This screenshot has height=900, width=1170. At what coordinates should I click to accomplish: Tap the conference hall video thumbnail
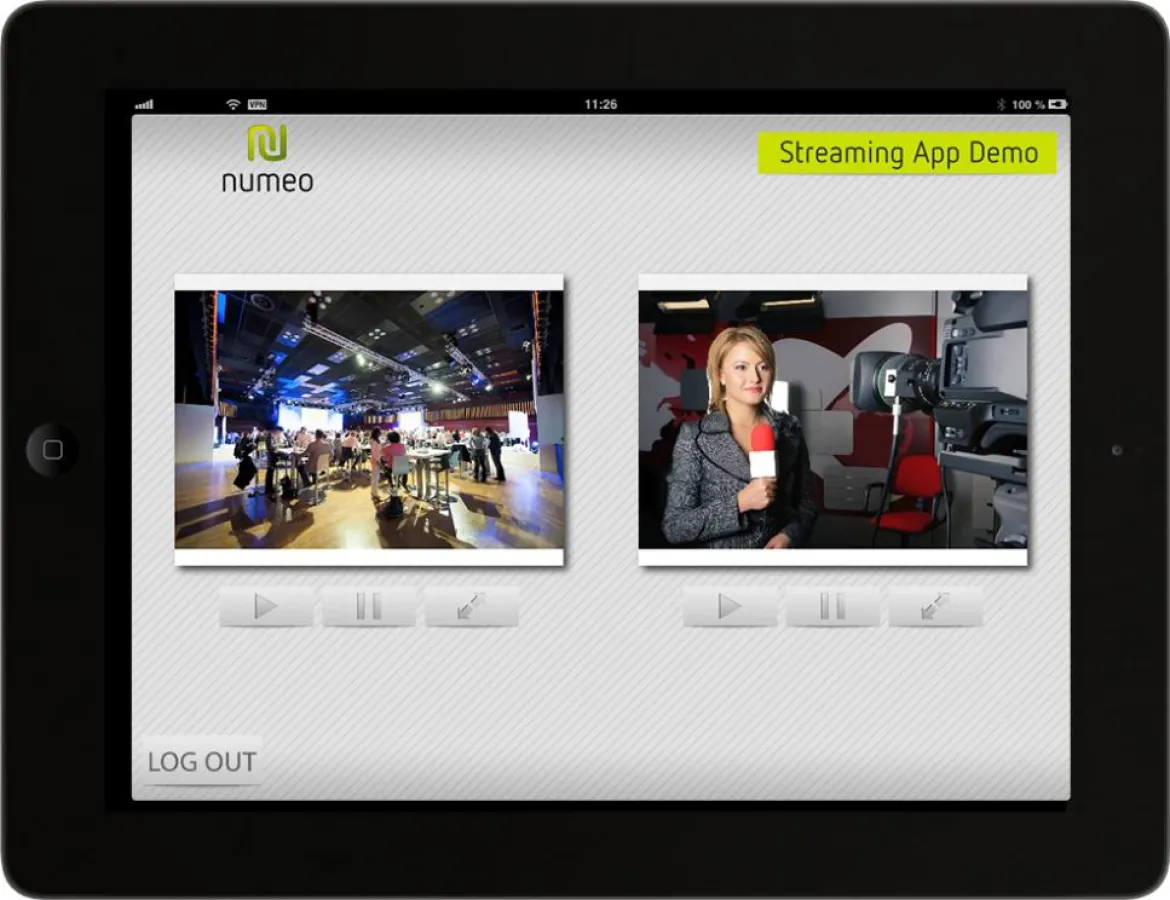point(370,422)
